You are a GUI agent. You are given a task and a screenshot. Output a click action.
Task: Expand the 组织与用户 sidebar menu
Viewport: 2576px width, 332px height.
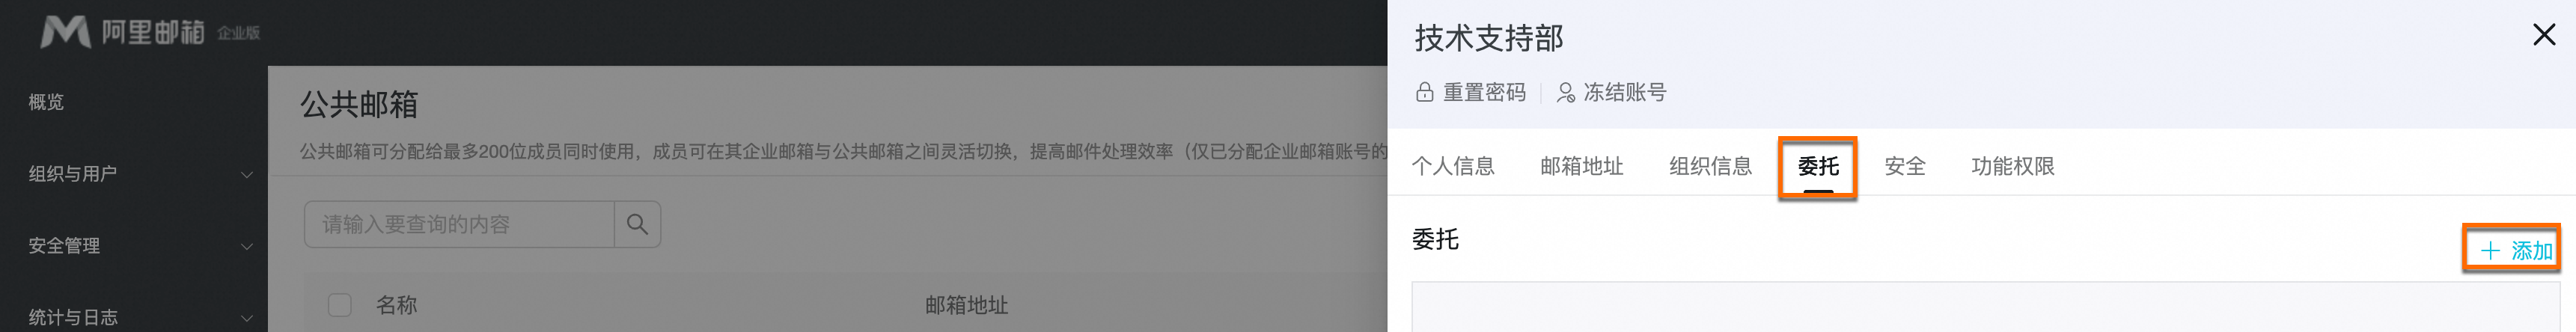click(140, 174)
